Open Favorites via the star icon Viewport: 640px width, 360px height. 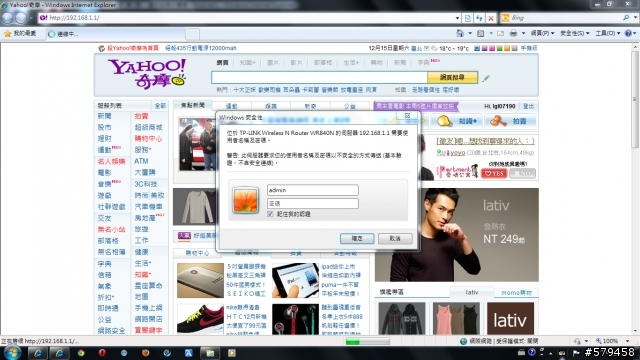point(7,33)
